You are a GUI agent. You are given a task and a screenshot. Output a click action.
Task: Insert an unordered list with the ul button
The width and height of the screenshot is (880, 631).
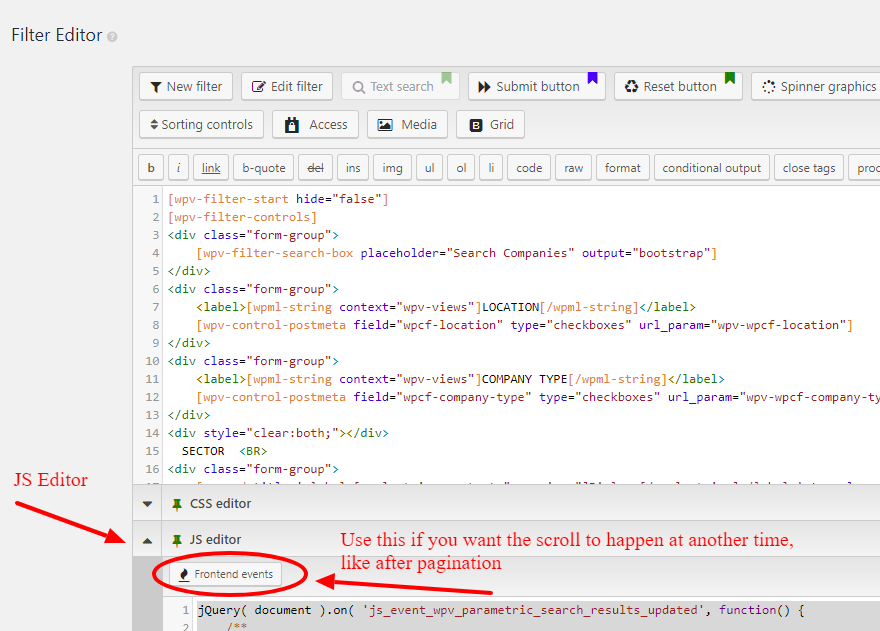coord(429,167)
